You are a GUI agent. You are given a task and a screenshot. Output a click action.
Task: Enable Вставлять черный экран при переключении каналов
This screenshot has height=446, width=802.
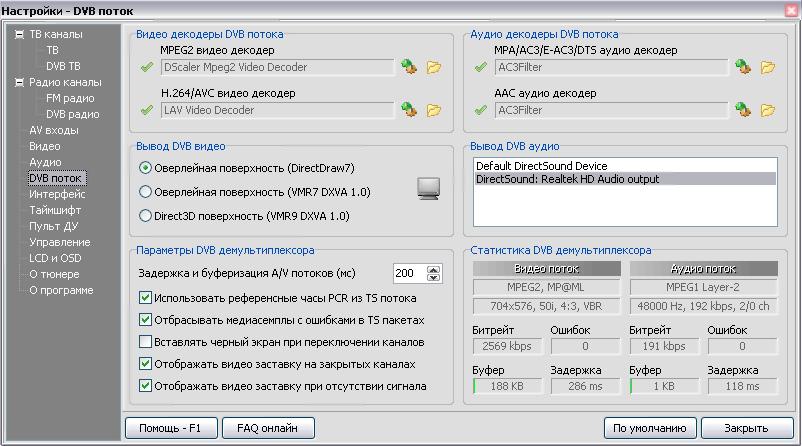[146, 342]
